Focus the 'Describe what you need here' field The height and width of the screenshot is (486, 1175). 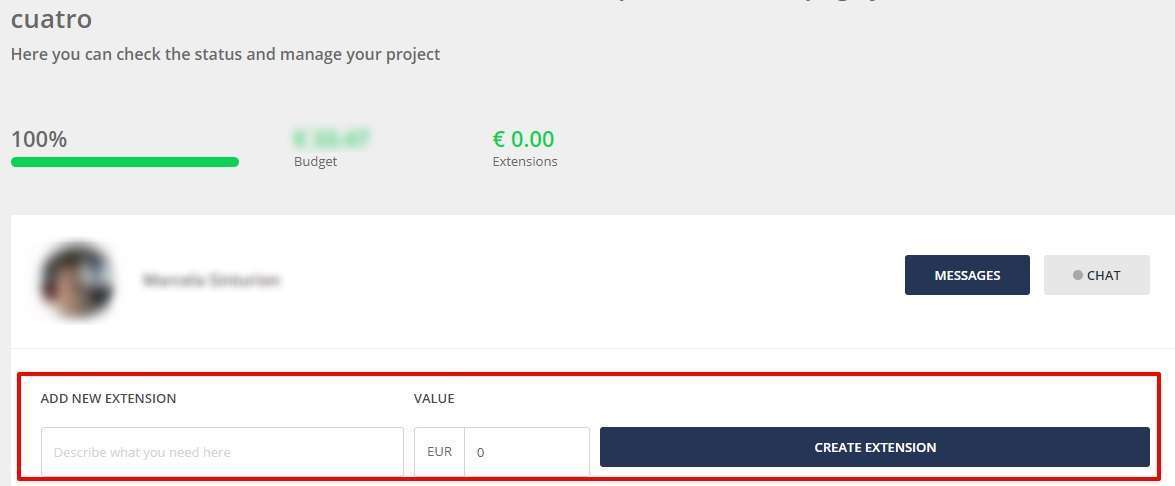(222, 452)
